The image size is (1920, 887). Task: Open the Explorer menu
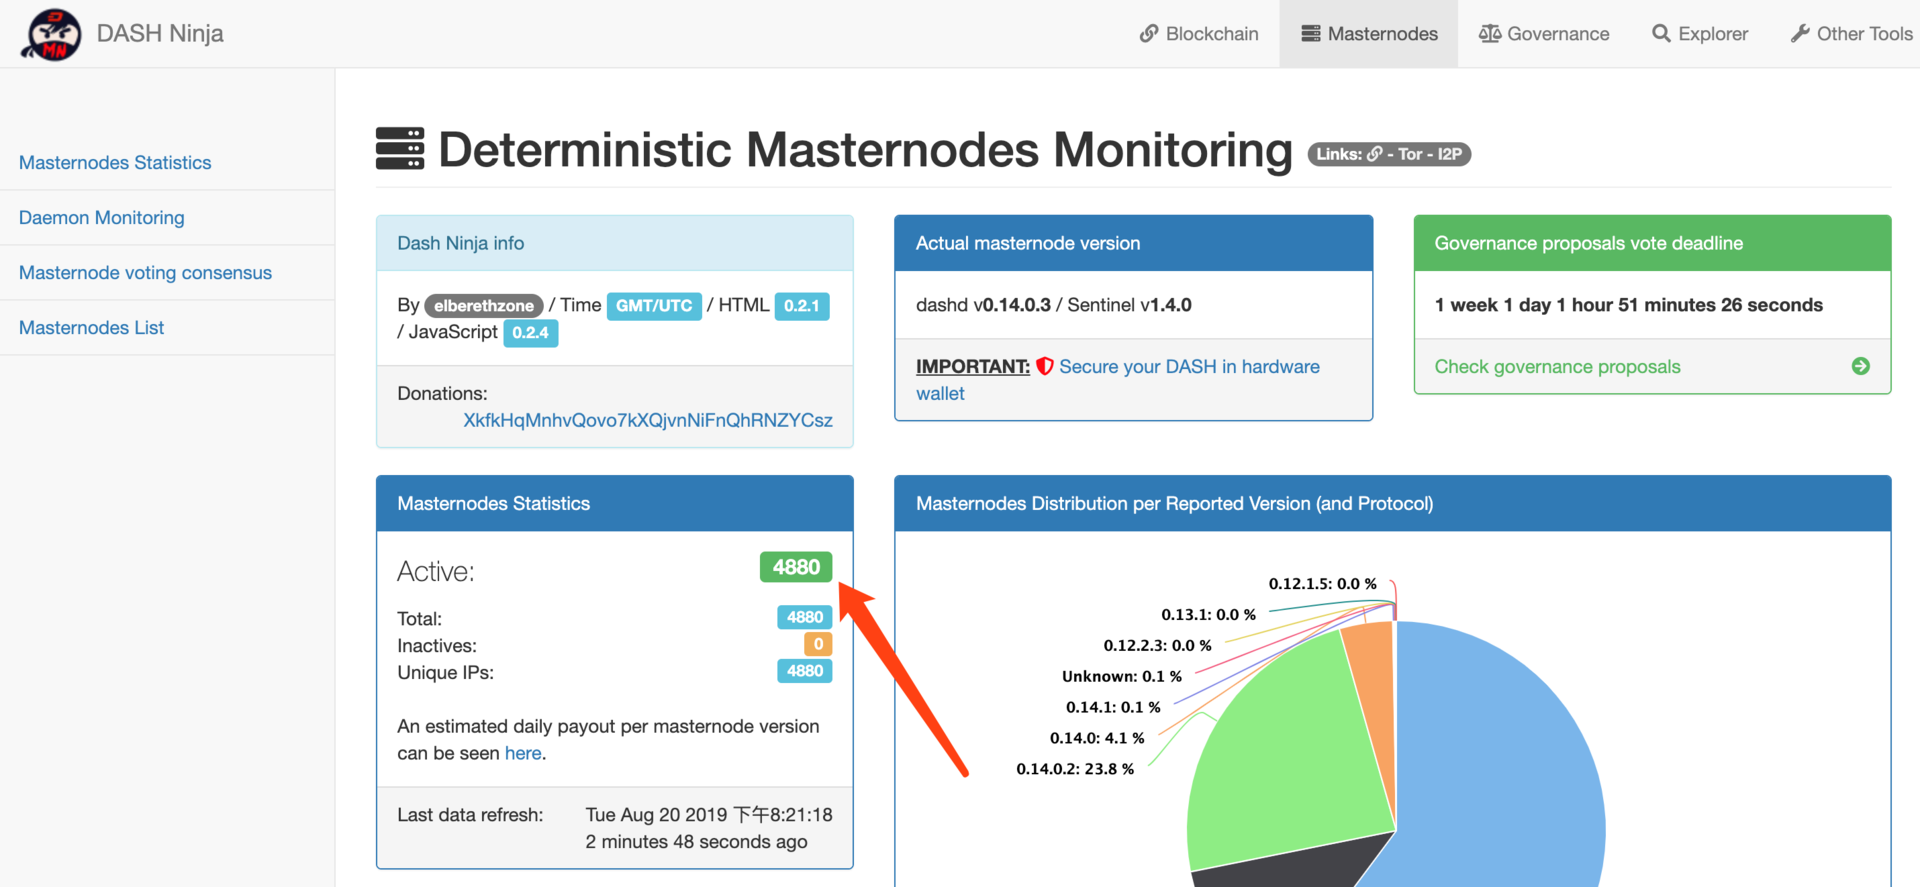click(1700, 34)
